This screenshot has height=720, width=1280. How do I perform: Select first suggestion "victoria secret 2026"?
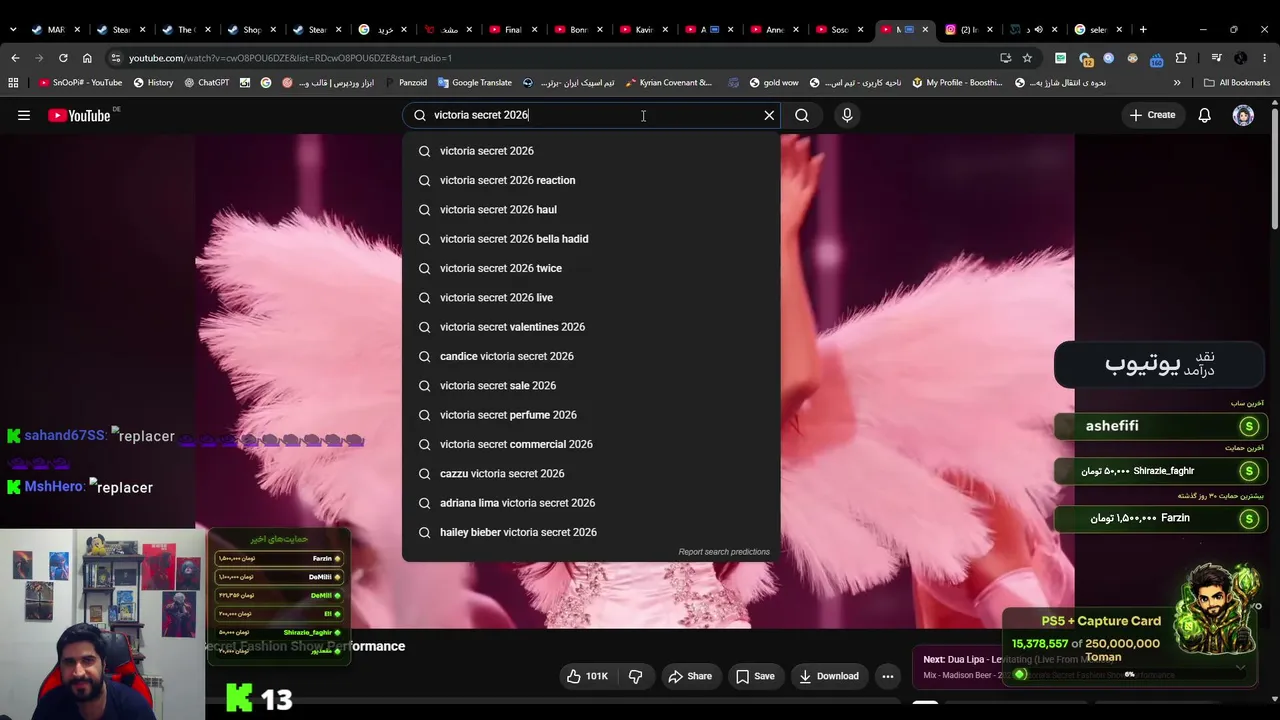pos(591,151)
